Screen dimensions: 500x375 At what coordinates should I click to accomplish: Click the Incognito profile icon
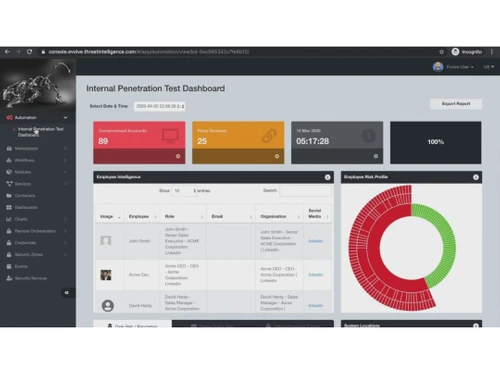pyautogui.click(x=455, y=52)
